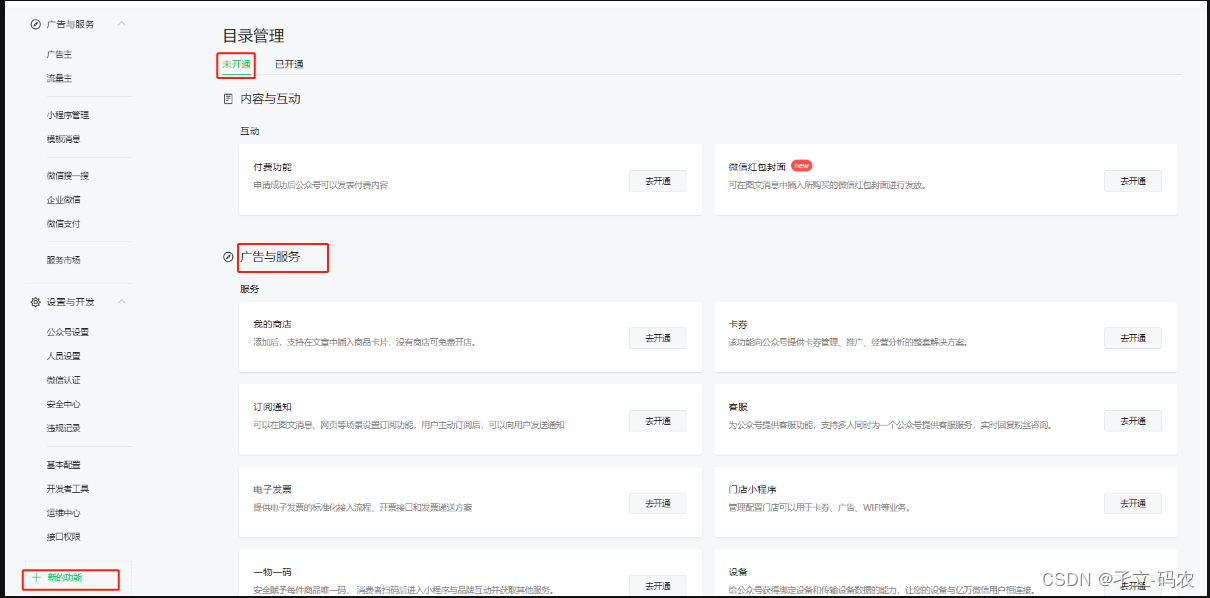
Task: Click the 一物一码 card title
Action: pyautogui.click(x=272, y=573)
